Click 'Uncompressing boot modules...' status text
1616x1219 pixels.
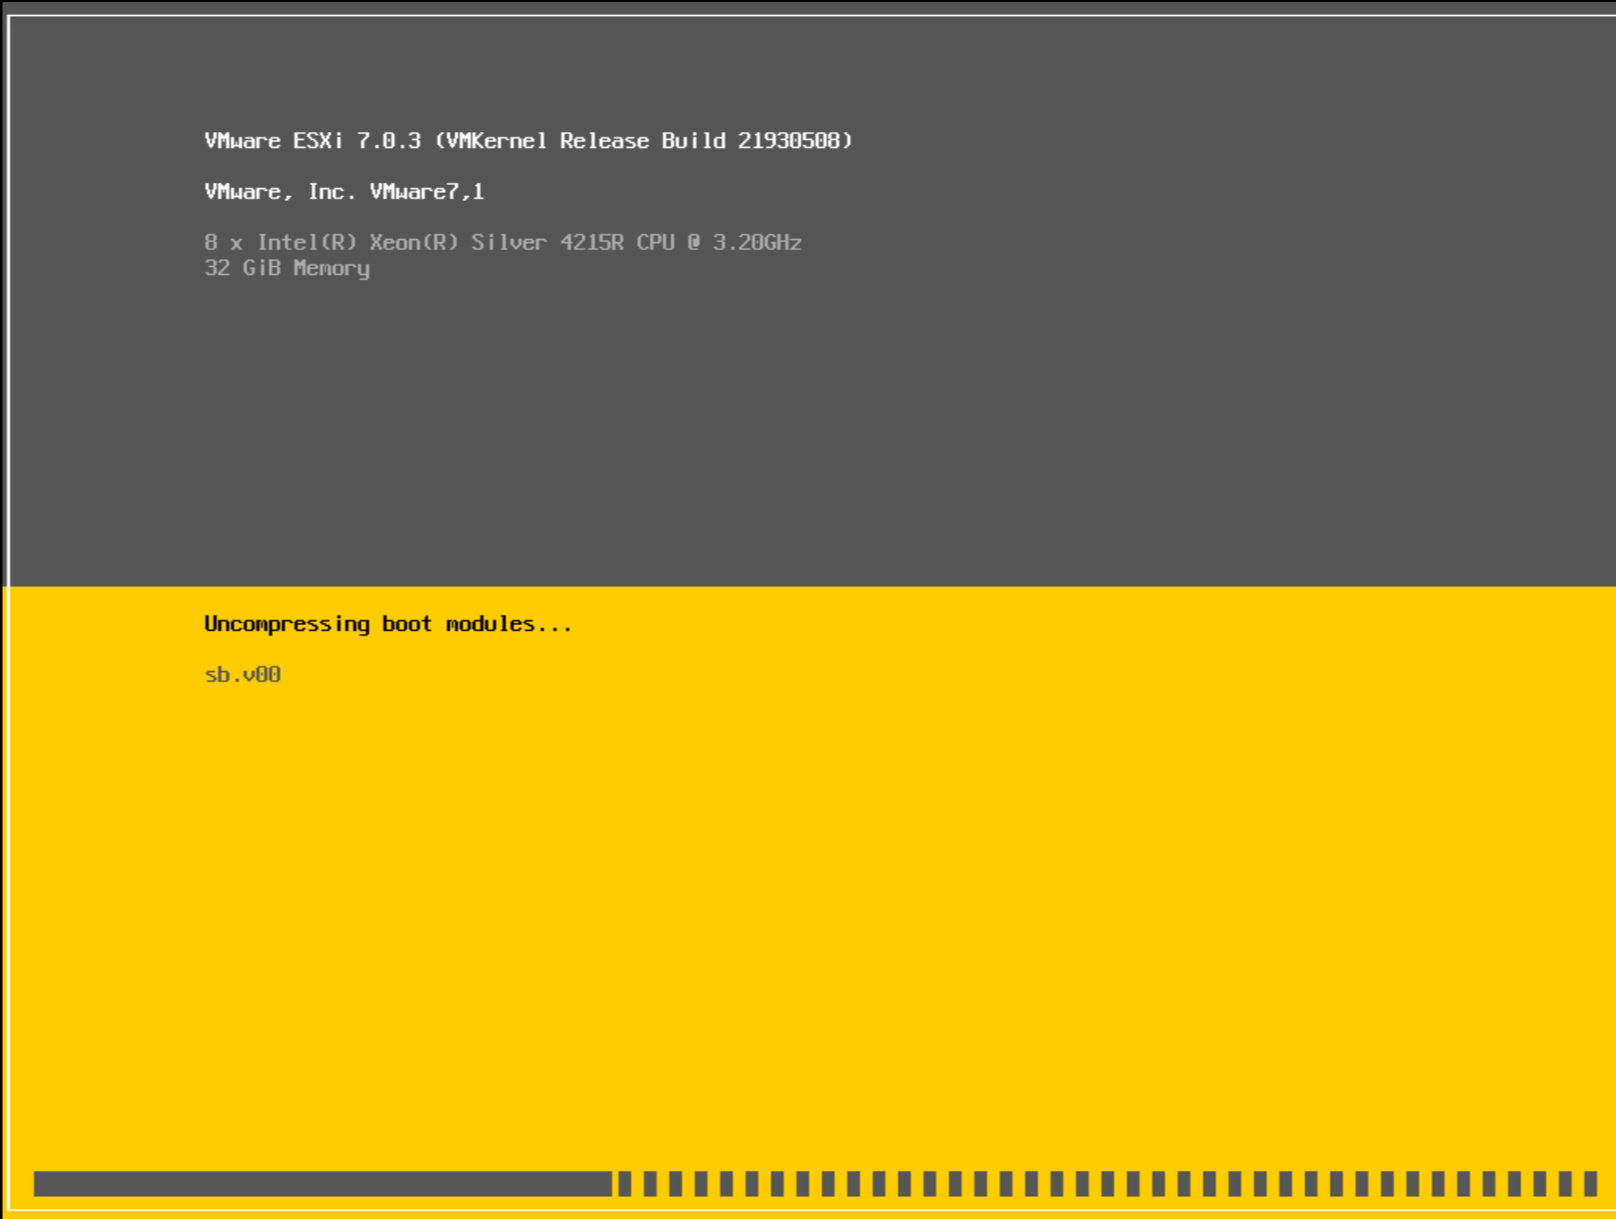tap(388, 624)
